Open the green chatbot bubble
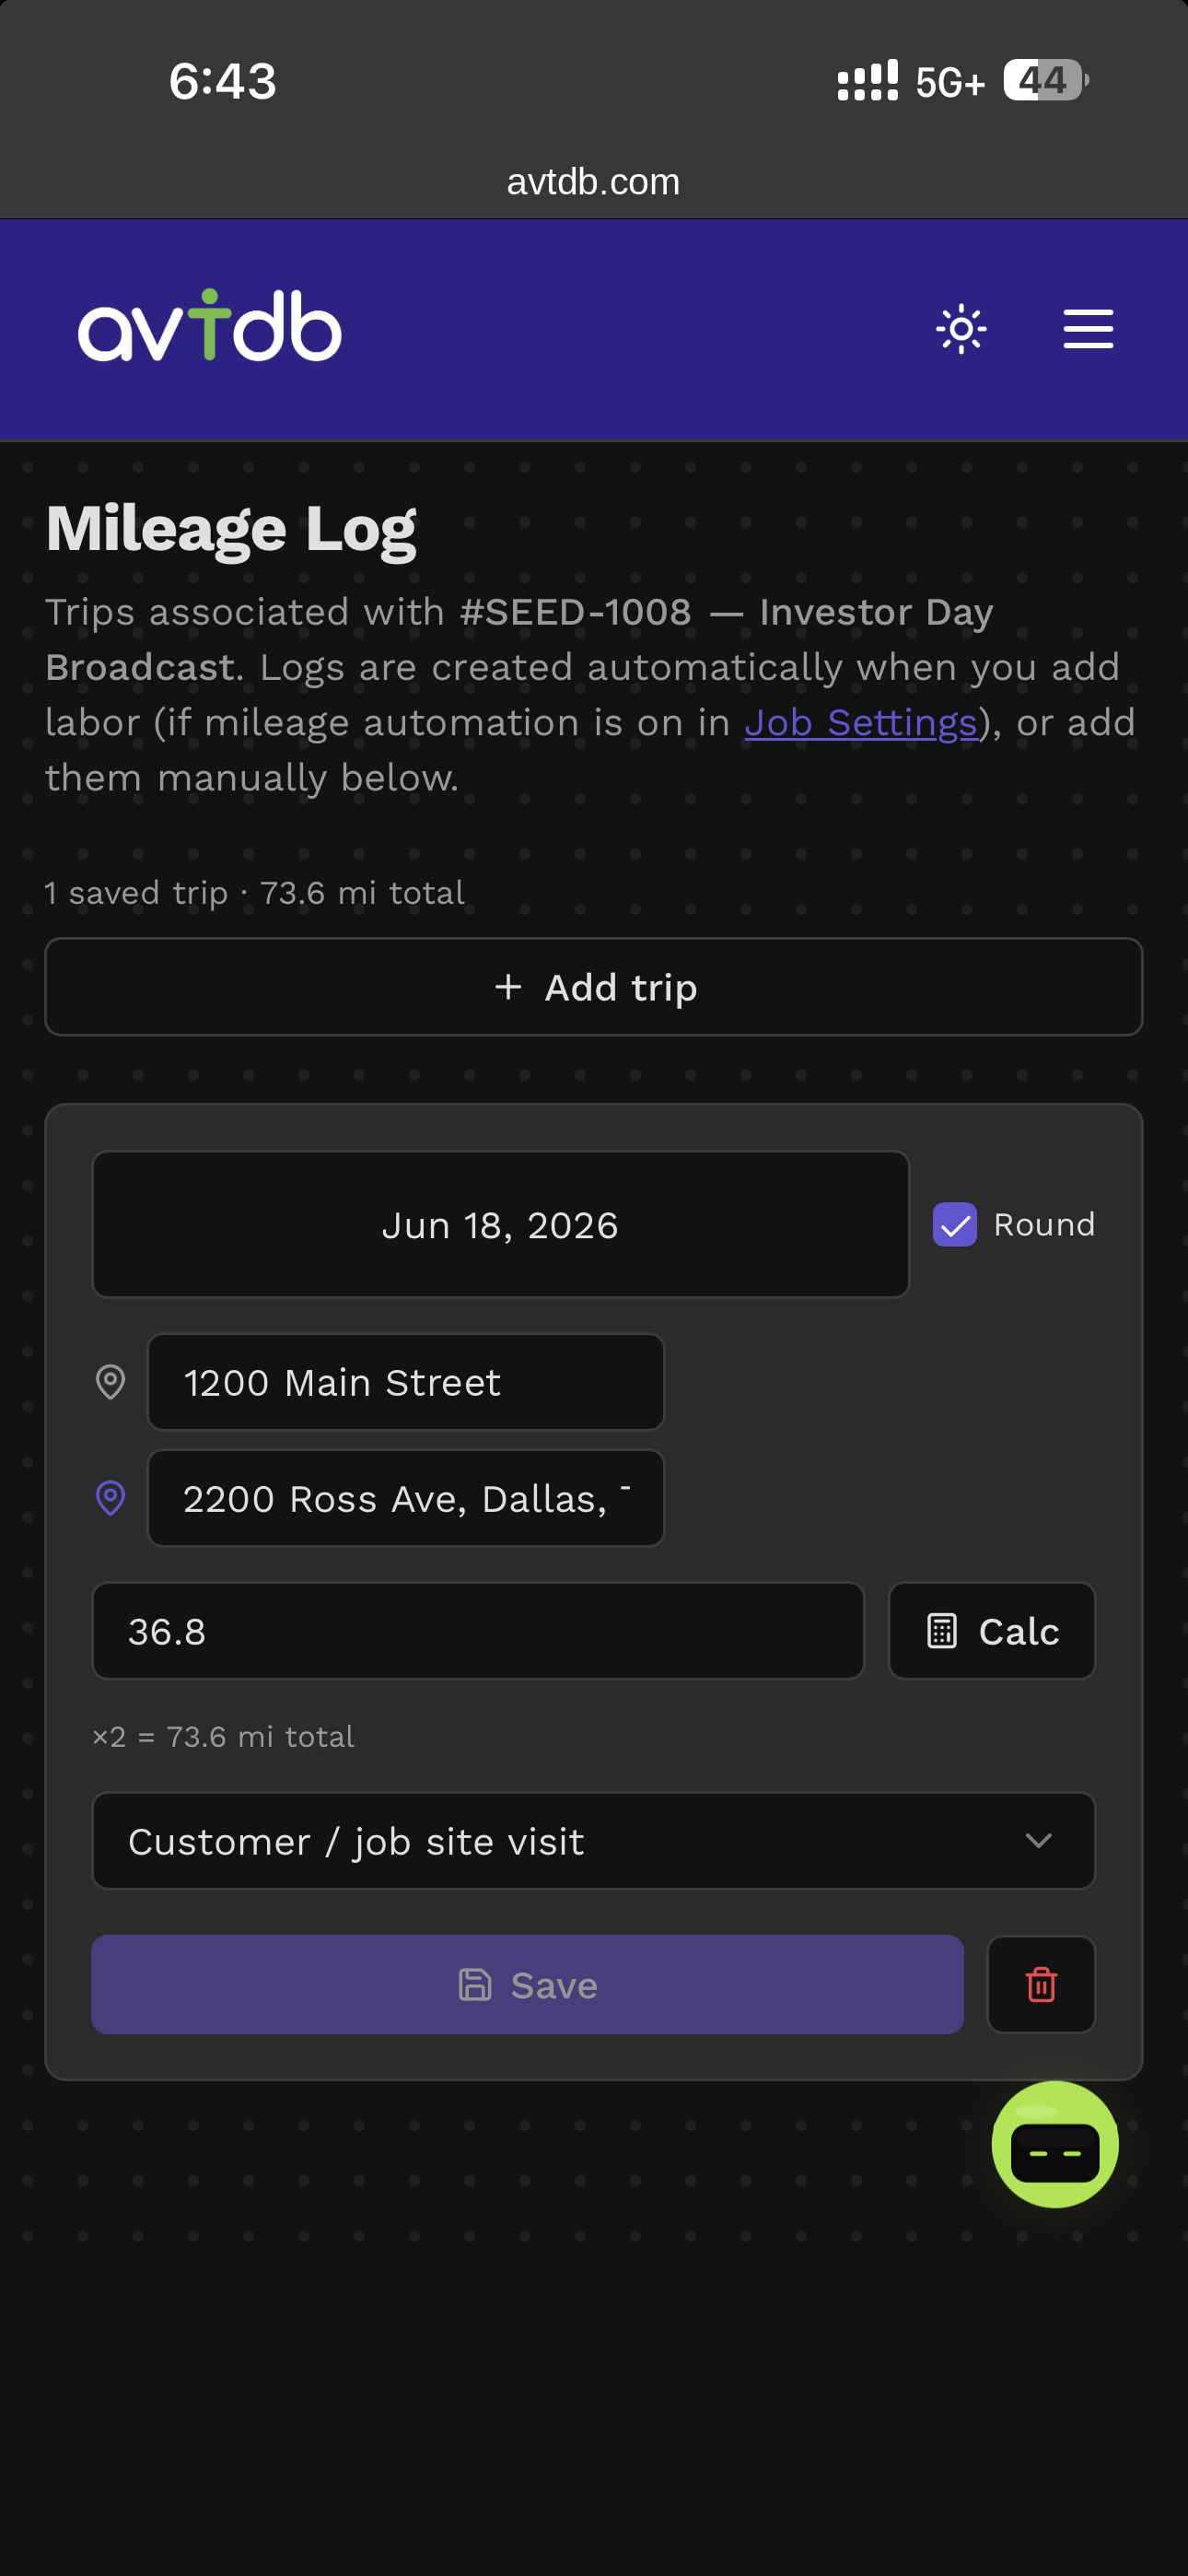 click(x=1055, y=2144)
